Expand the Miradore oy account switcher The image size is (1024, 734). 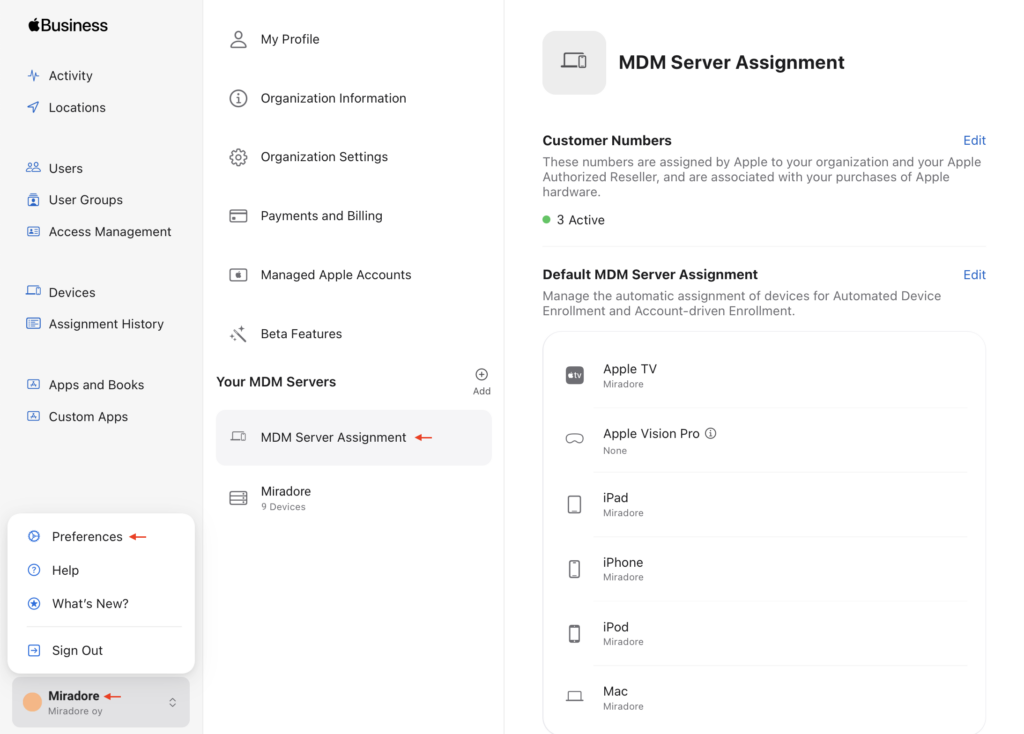100,701
